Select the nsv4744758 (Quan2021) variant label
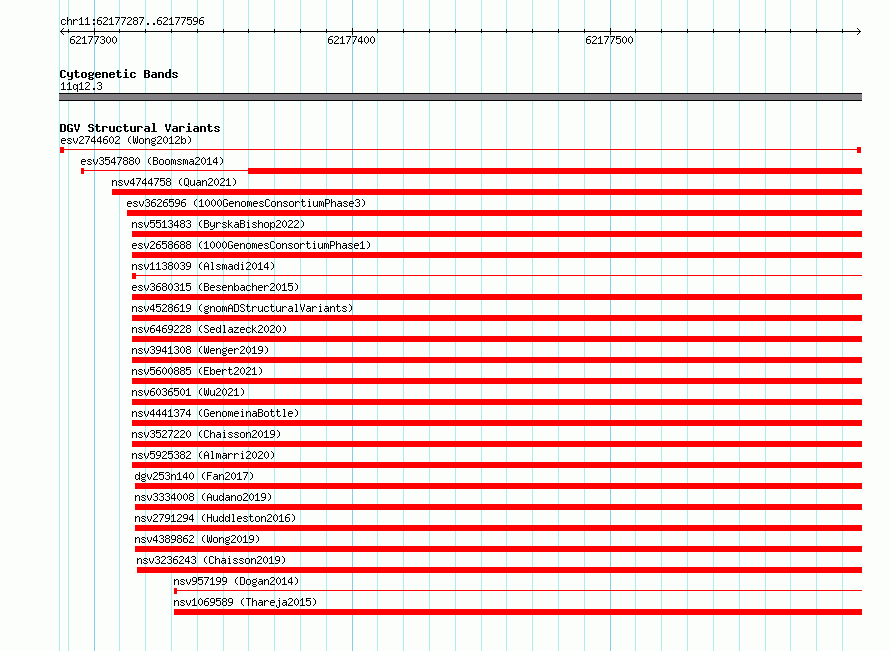This screenshot has width=890, height=651. tap(174, 182)
